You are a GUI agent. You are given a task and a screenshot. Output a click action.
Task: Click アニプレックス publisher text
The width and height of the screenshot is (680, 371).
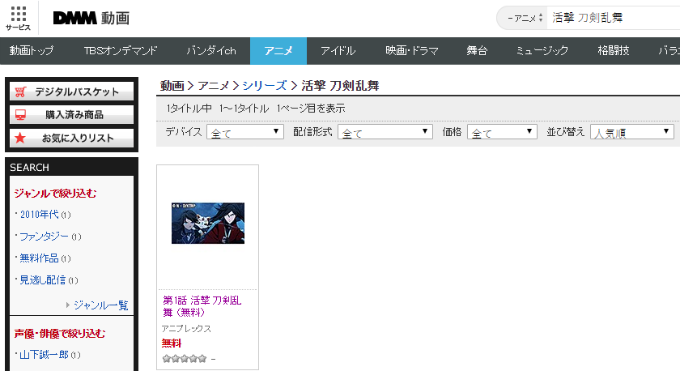pos(186,328)
